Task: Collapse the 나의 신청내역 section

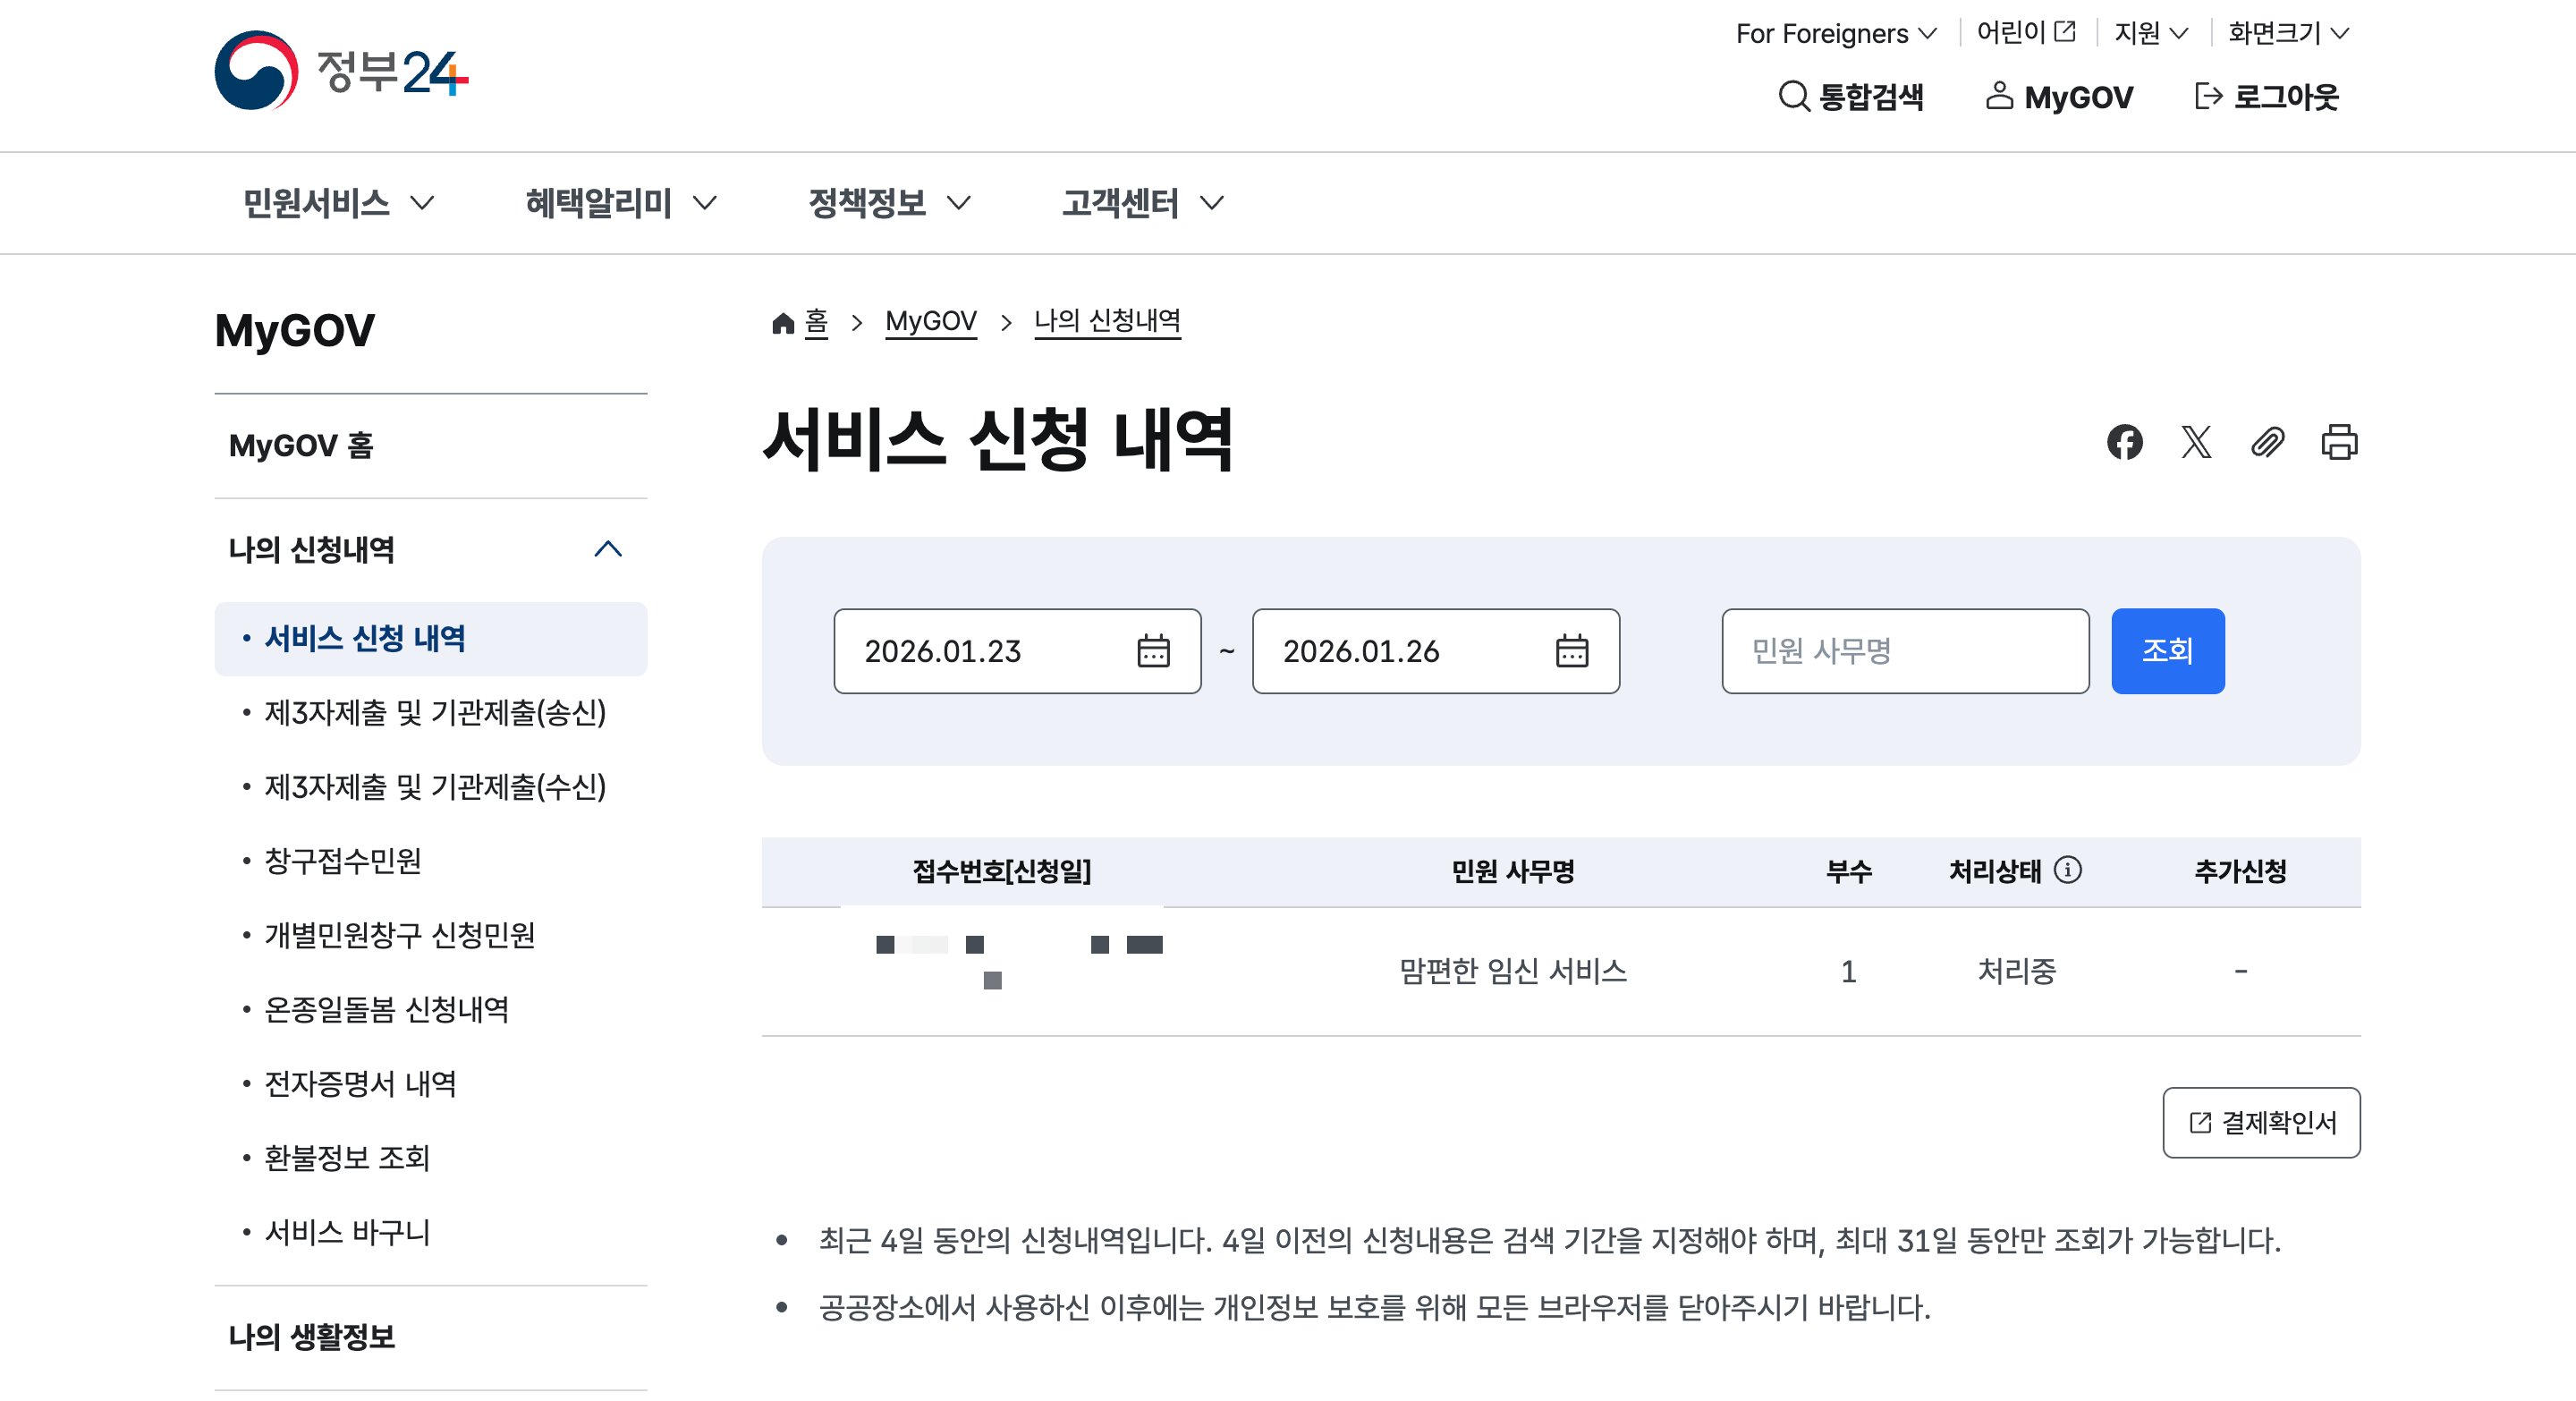Action: pyautogui.click(x=608, y=549)
